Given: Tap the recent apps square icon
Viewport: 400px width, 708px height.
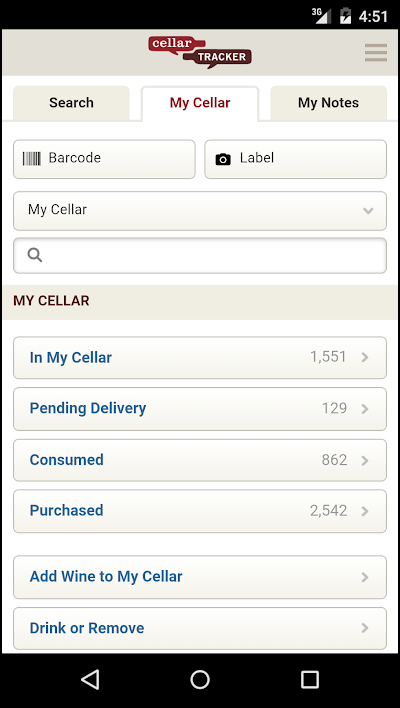Looking at the screenshot, I should tap(310, 679).
